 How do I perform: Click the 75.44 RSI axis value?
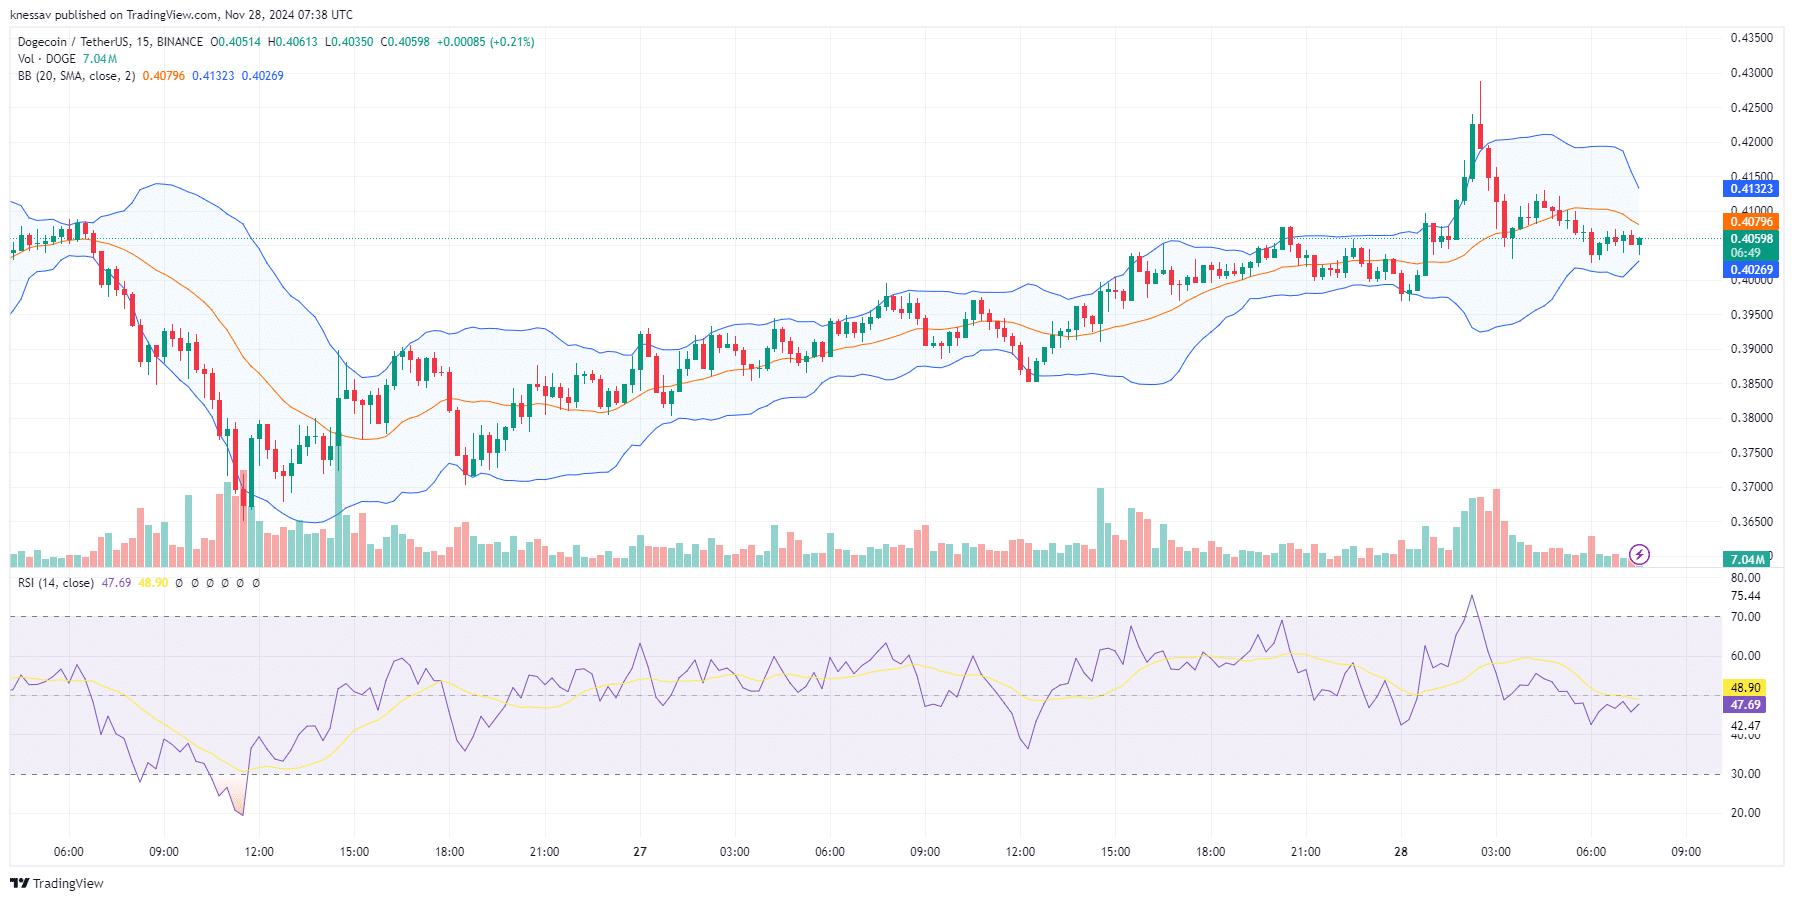[1745, 596]
